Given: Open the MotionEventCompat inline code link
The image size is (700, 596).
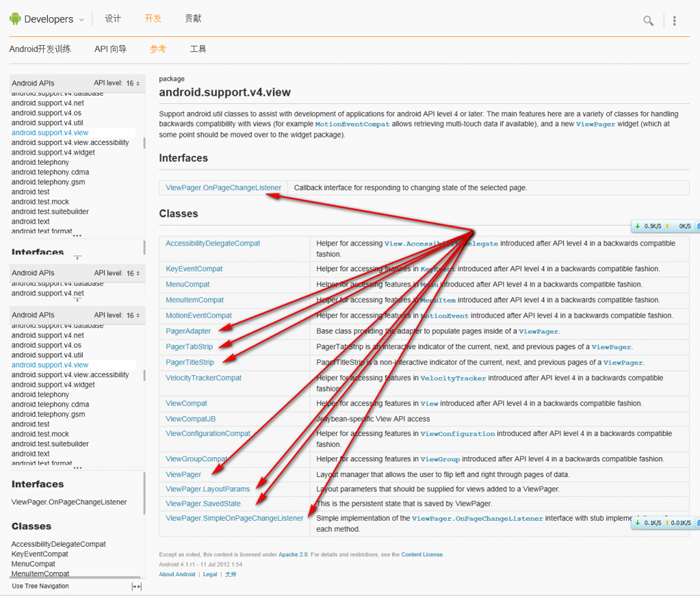Looking at the screenshot, I should [x=352, y=124].
